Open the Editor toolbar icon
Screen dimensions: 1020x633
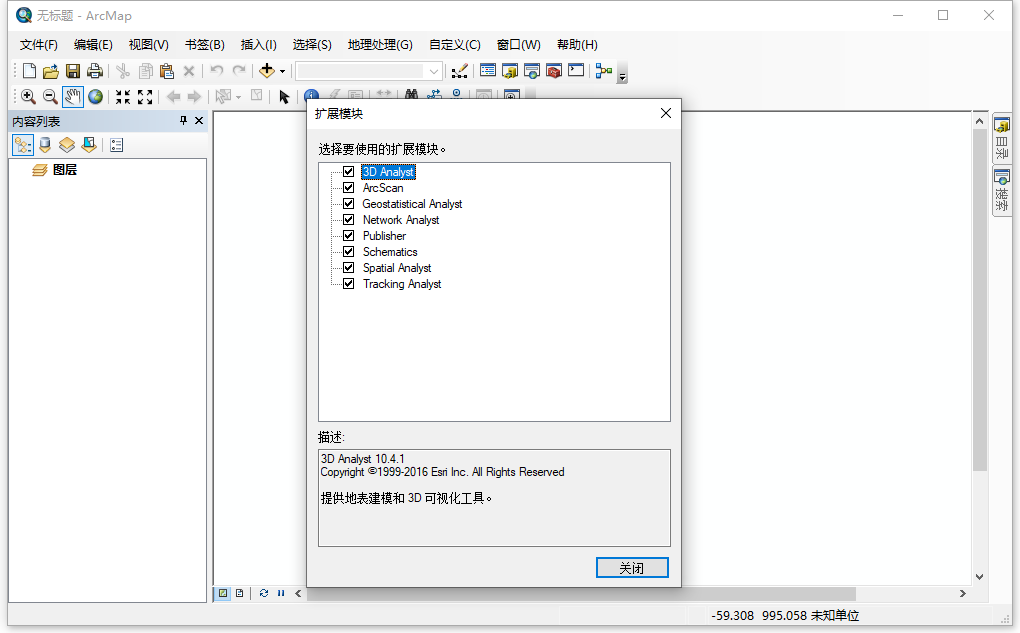click(459, 71)
